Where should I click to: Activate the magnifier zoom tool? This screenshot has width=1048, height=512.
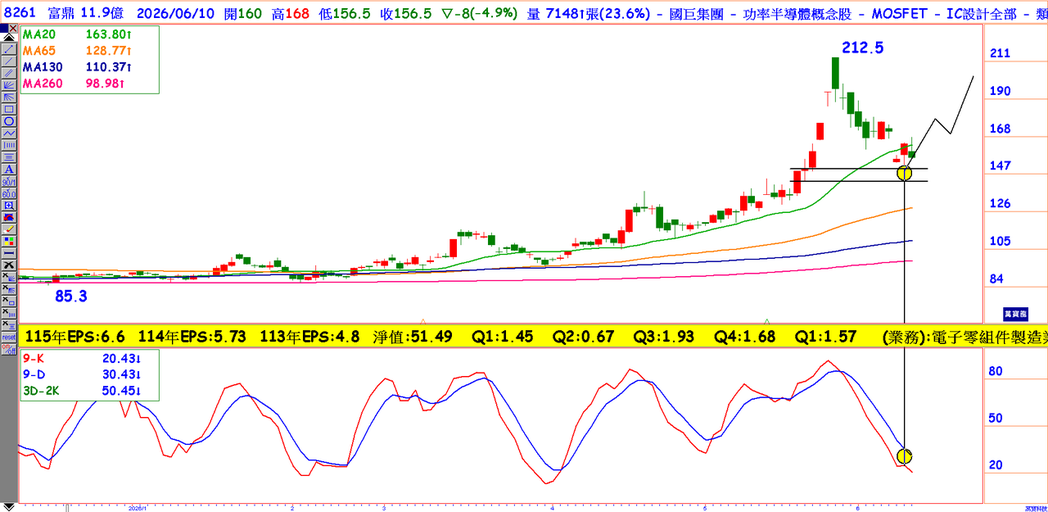9,205
